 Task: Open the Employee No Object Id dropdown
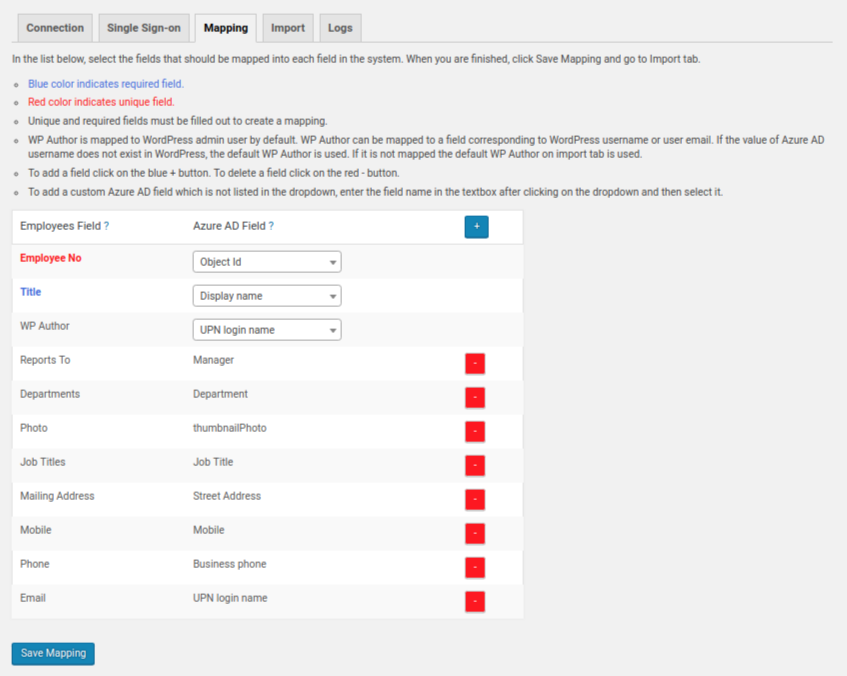pos(267,262)
